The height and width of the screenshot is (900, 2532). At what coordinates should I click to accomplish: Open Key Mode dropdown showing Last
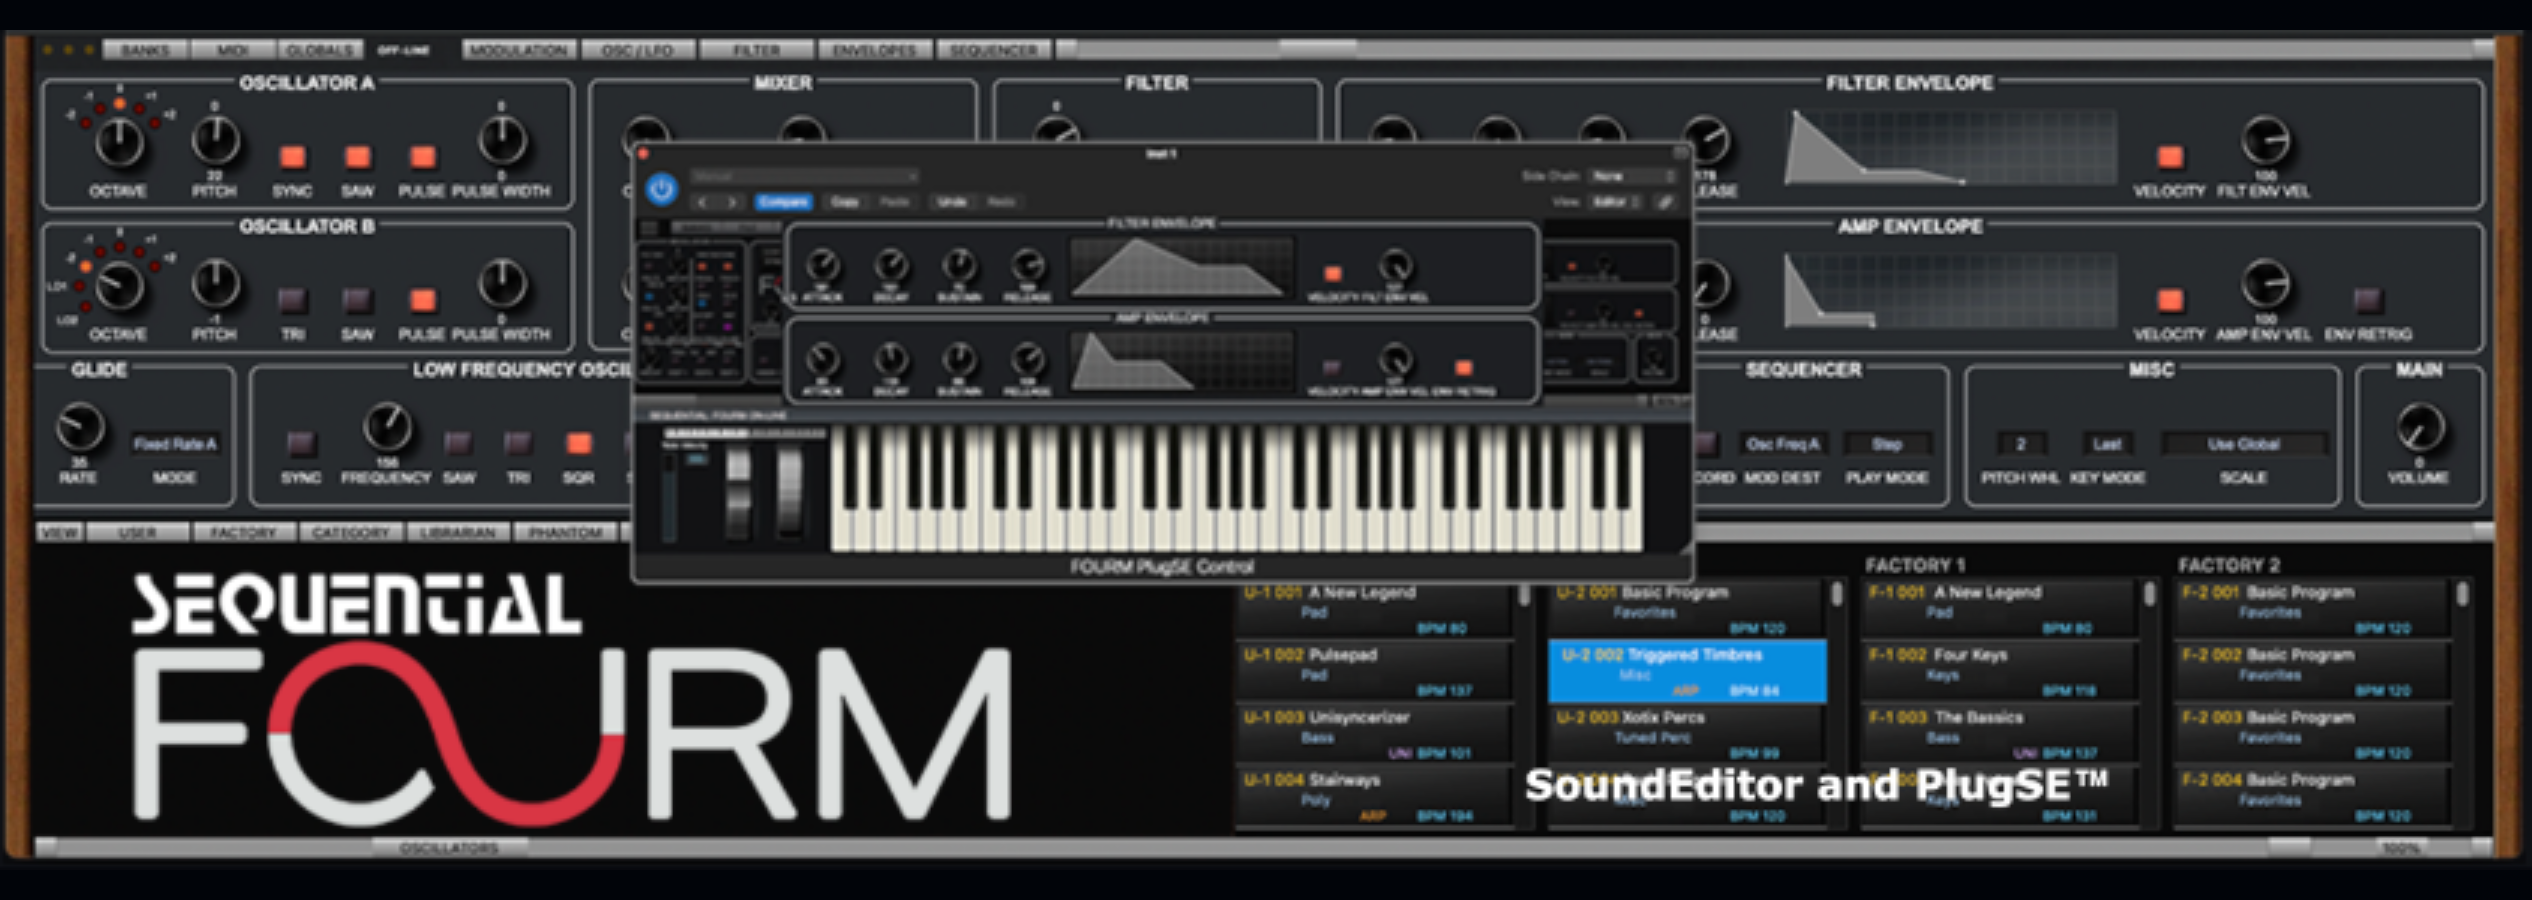coord(2107,444)
